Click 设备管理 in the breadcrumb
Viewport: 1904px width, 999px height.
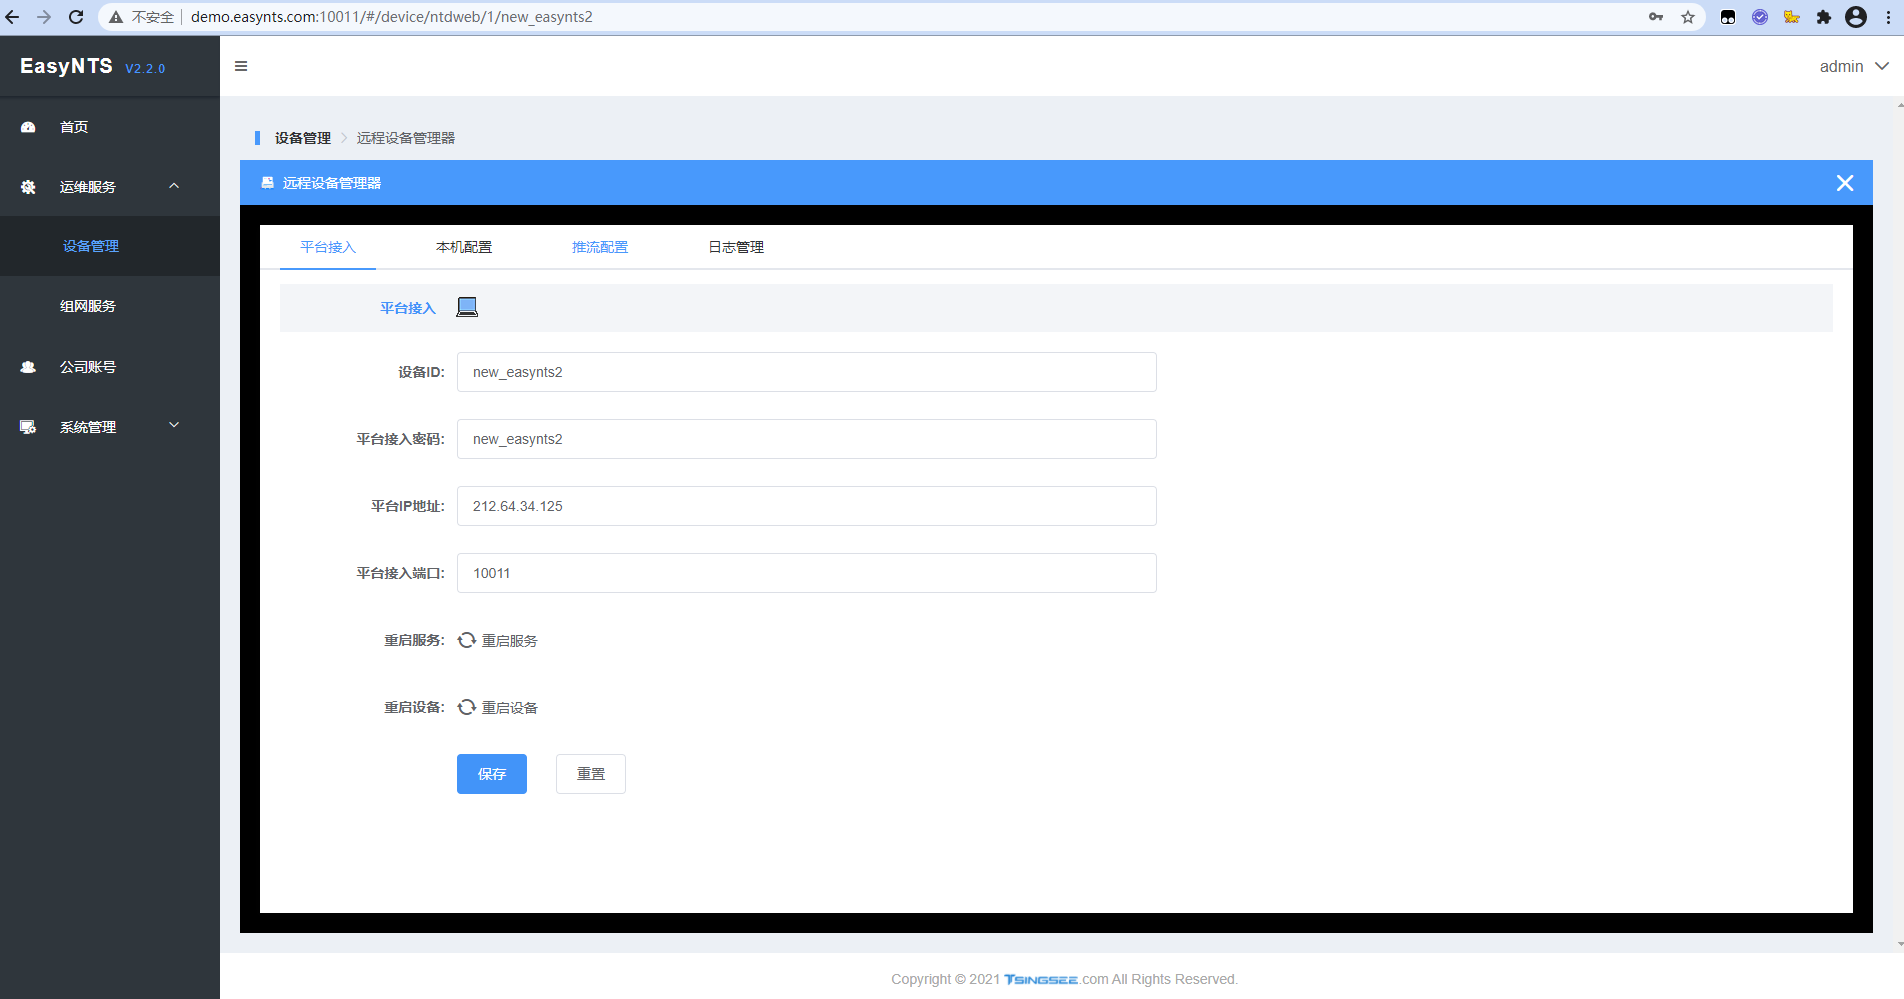pyautogui.click(x=303, y=138)
